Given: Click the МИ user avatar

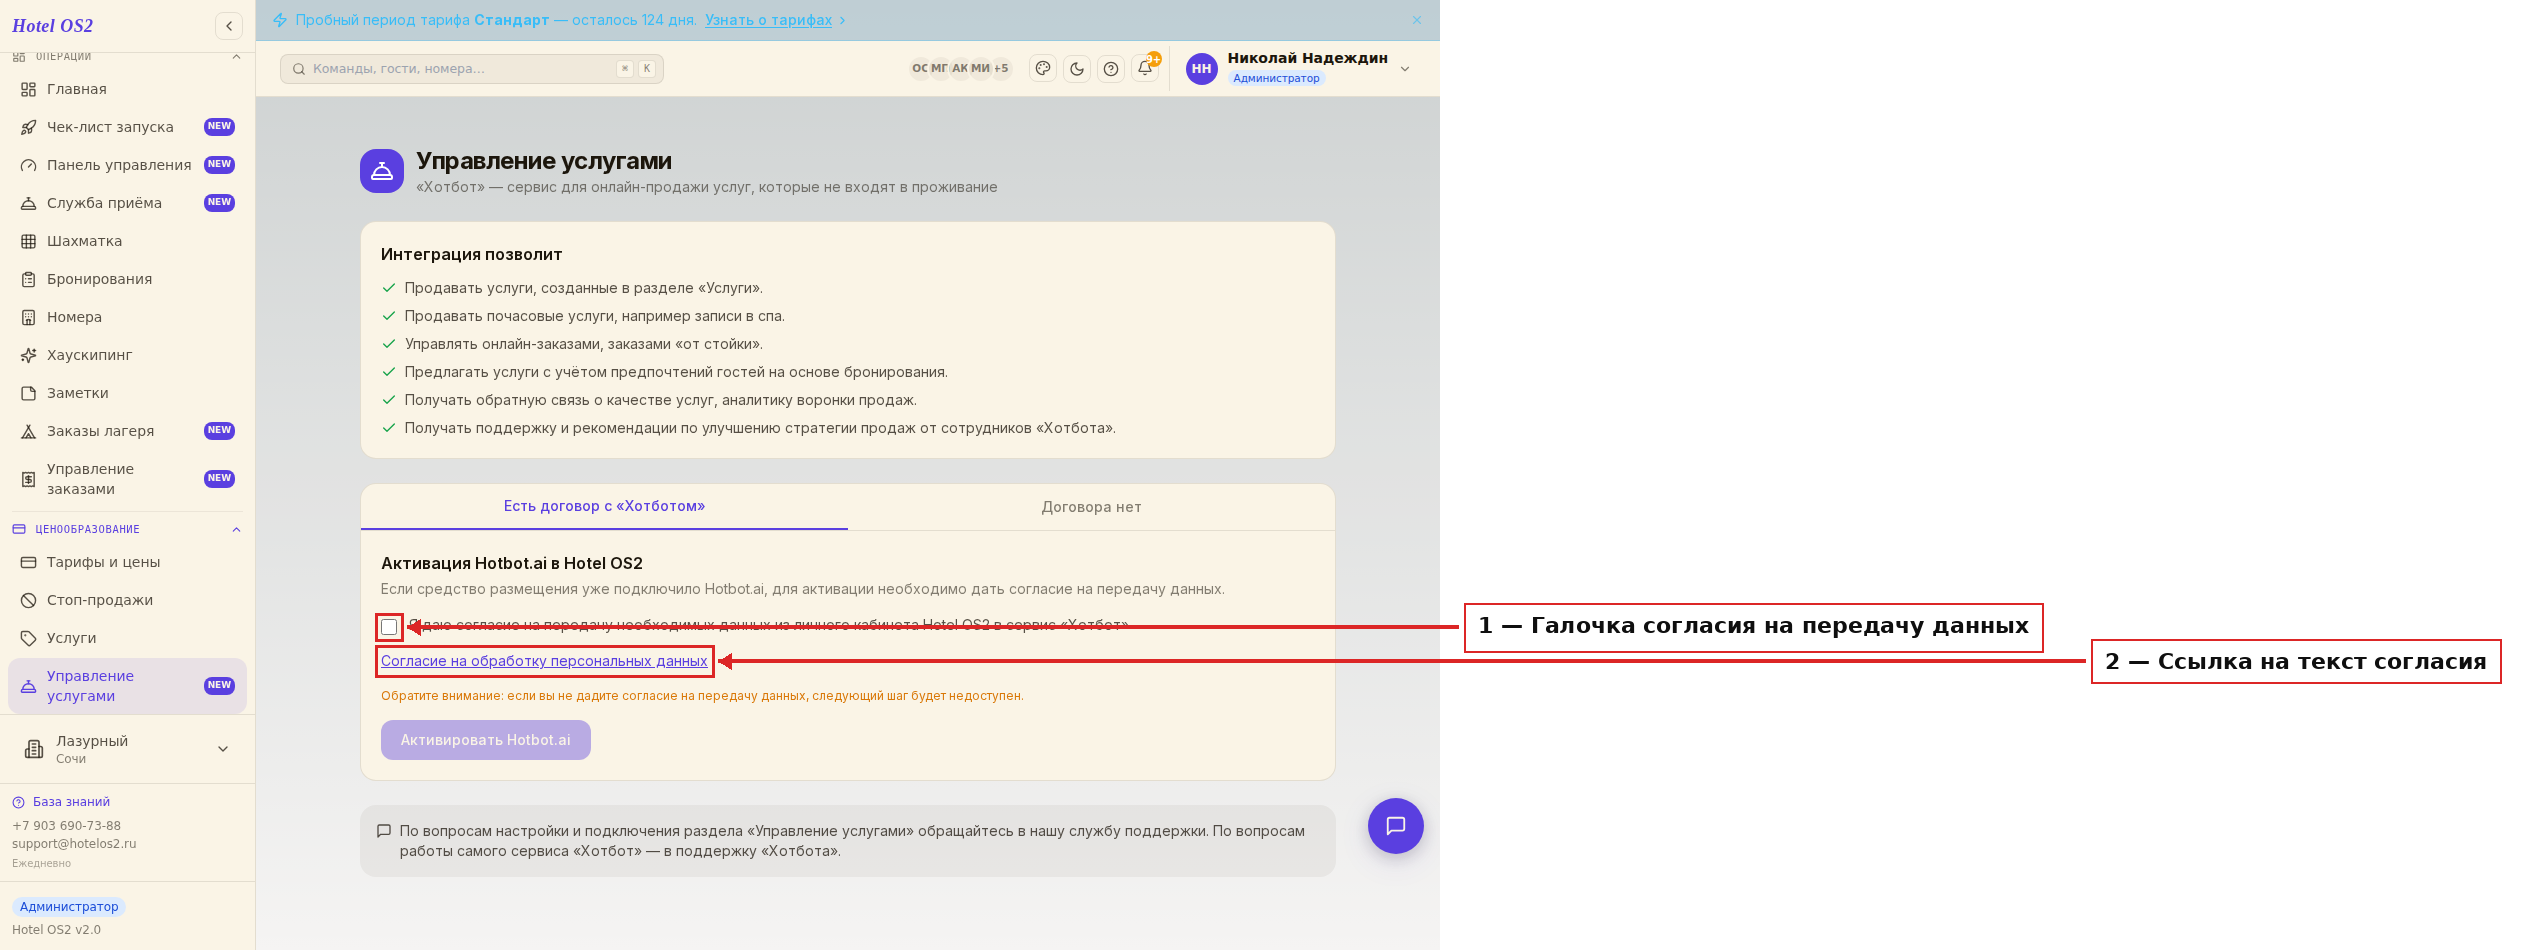Looking at the screenshot, I should click(981, 69).
